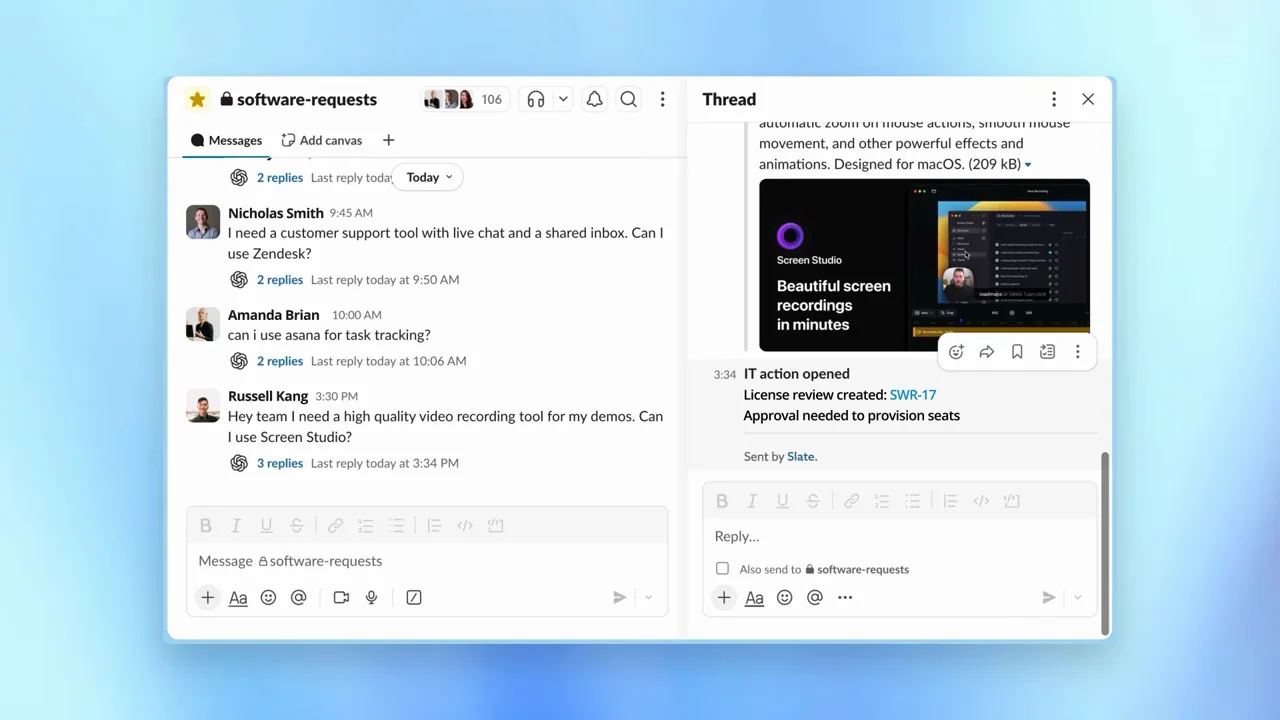The image size is (1280, 720).
Task: Open the Screen Studio preview image
Action: click(924, 265)
